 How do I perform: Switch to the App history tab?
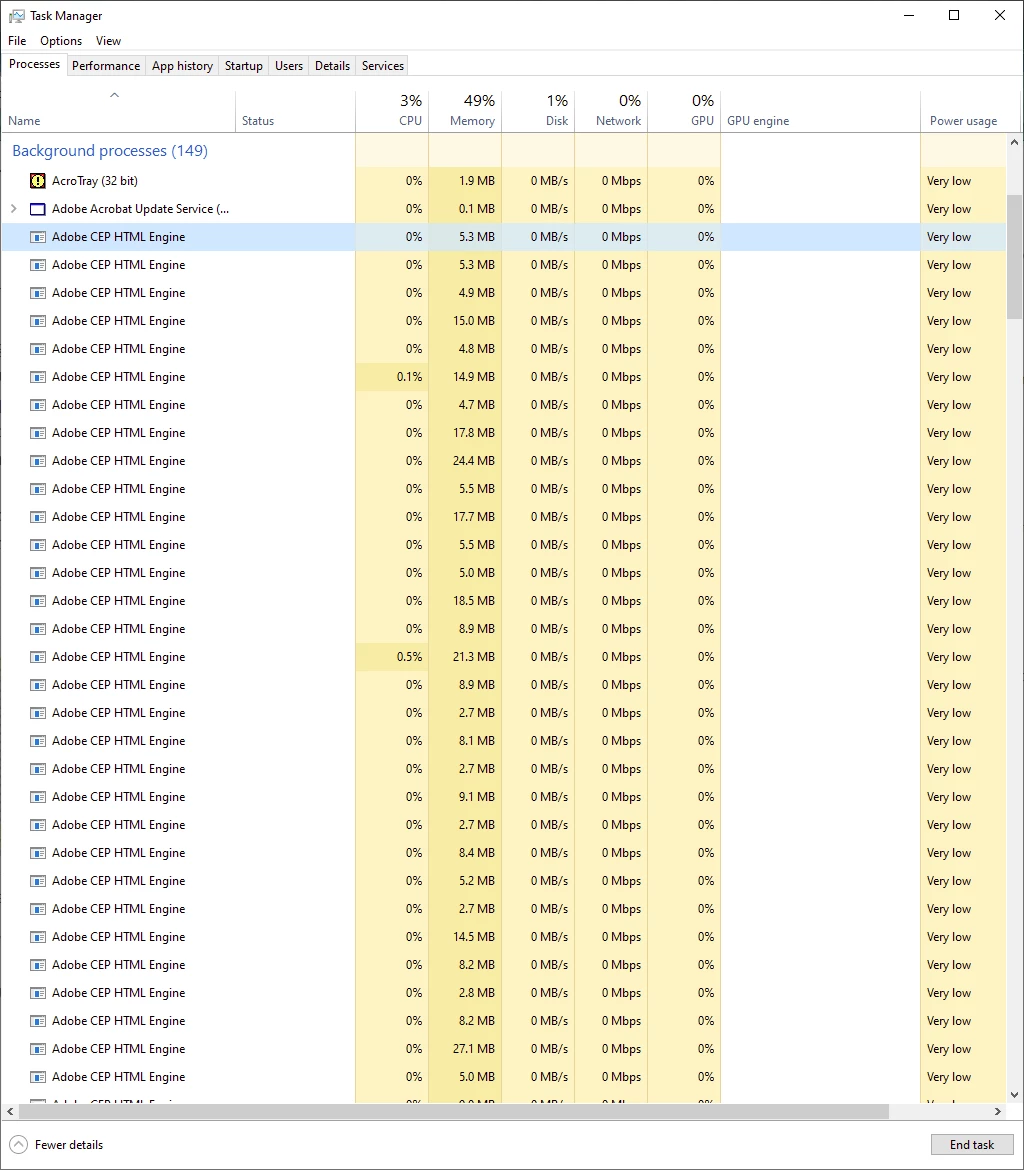182,66
